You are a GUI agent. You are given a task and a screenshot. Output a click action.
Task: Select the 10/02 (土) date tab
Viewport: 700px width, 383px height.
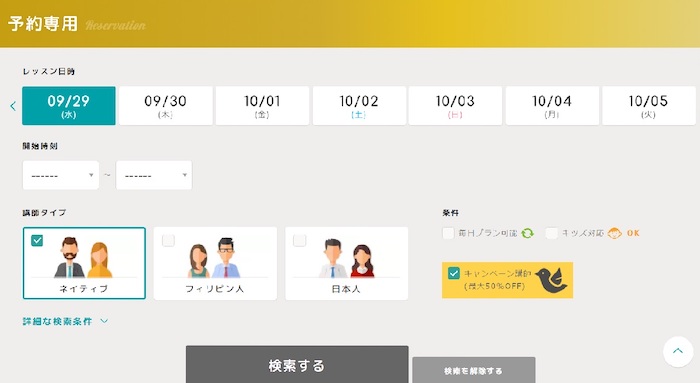[x=359, y=106]
